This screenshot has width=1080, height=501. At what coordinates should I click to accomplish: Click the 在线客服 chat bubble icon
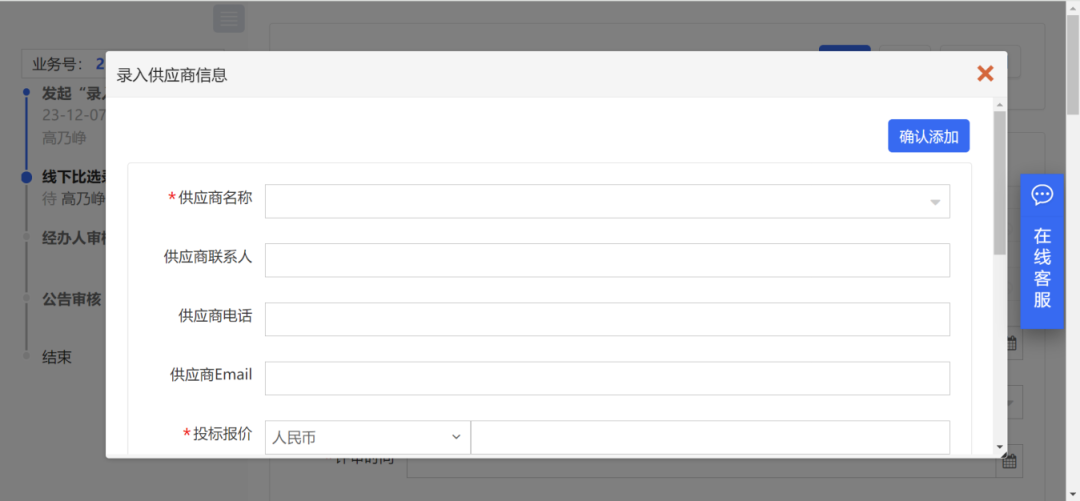pos(1042,195)
